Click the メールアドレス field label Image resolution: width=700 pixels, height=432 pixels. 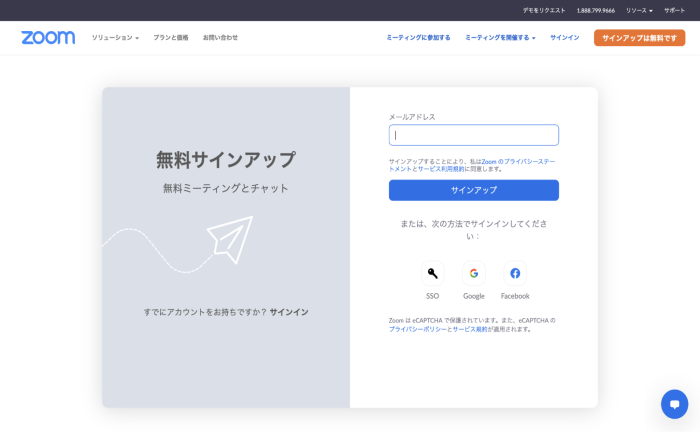pyautogui.click(x=412, y=117)
